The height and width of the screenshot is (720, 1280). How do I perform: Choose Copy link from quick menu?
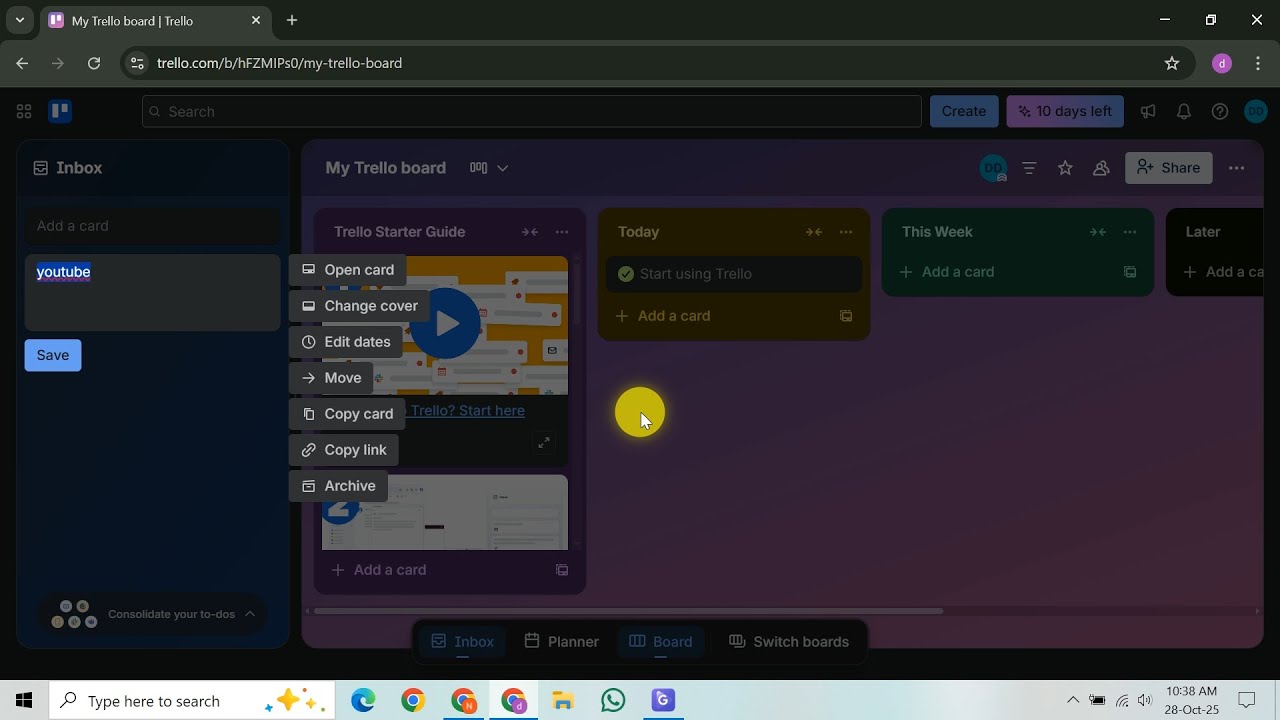[344, 450]
